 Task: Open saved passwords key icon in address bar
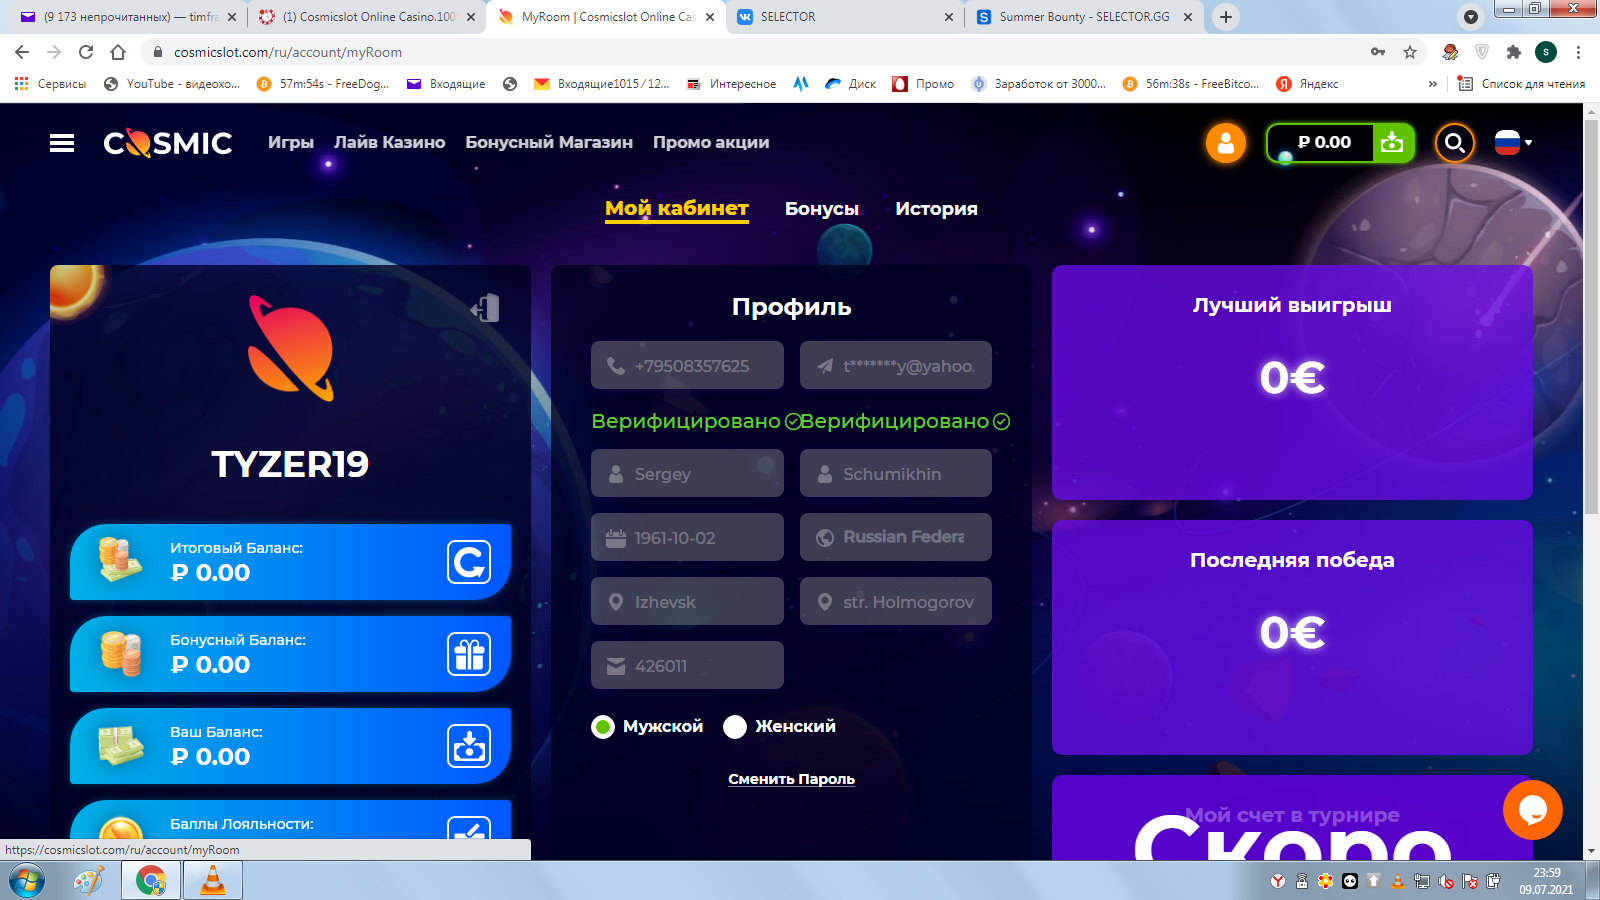click(x=1378, y=52)
